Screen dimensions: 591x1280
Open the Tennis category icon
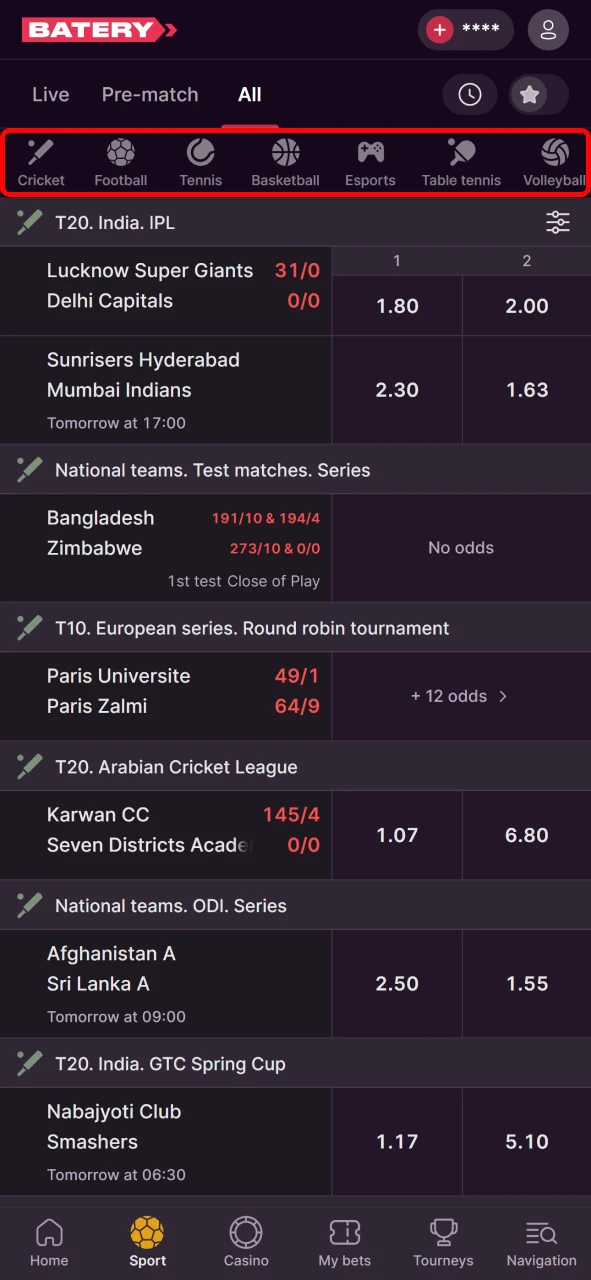[200, 152]
